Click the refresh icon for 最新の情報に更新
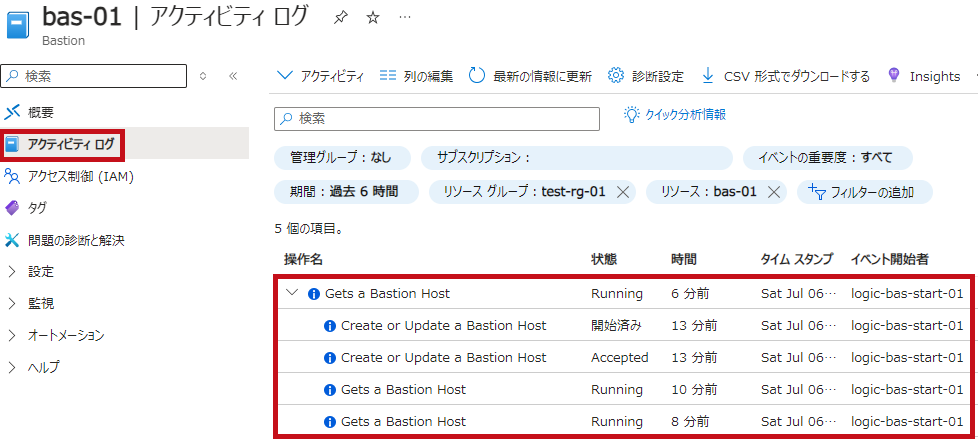This screenshot has width=978, height=443. tap(477, 76)
